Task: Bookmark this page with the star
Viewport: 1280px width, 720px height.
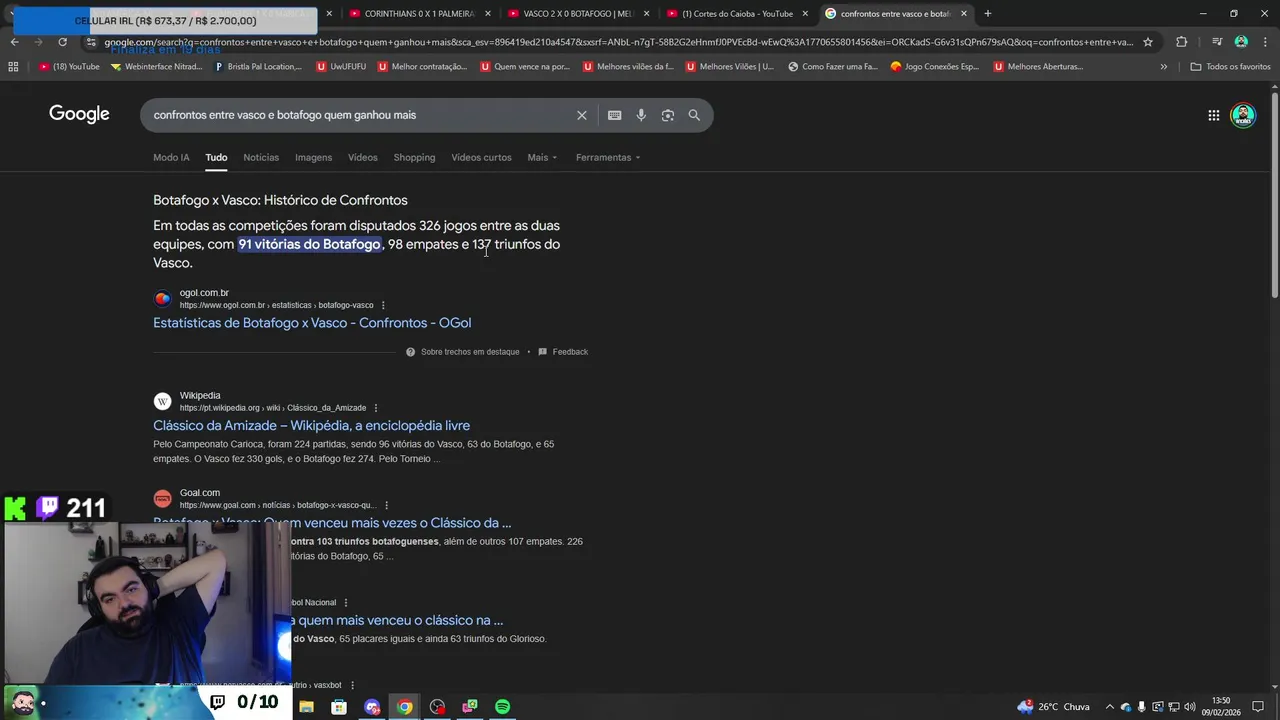Action: tap(1148, 42)
